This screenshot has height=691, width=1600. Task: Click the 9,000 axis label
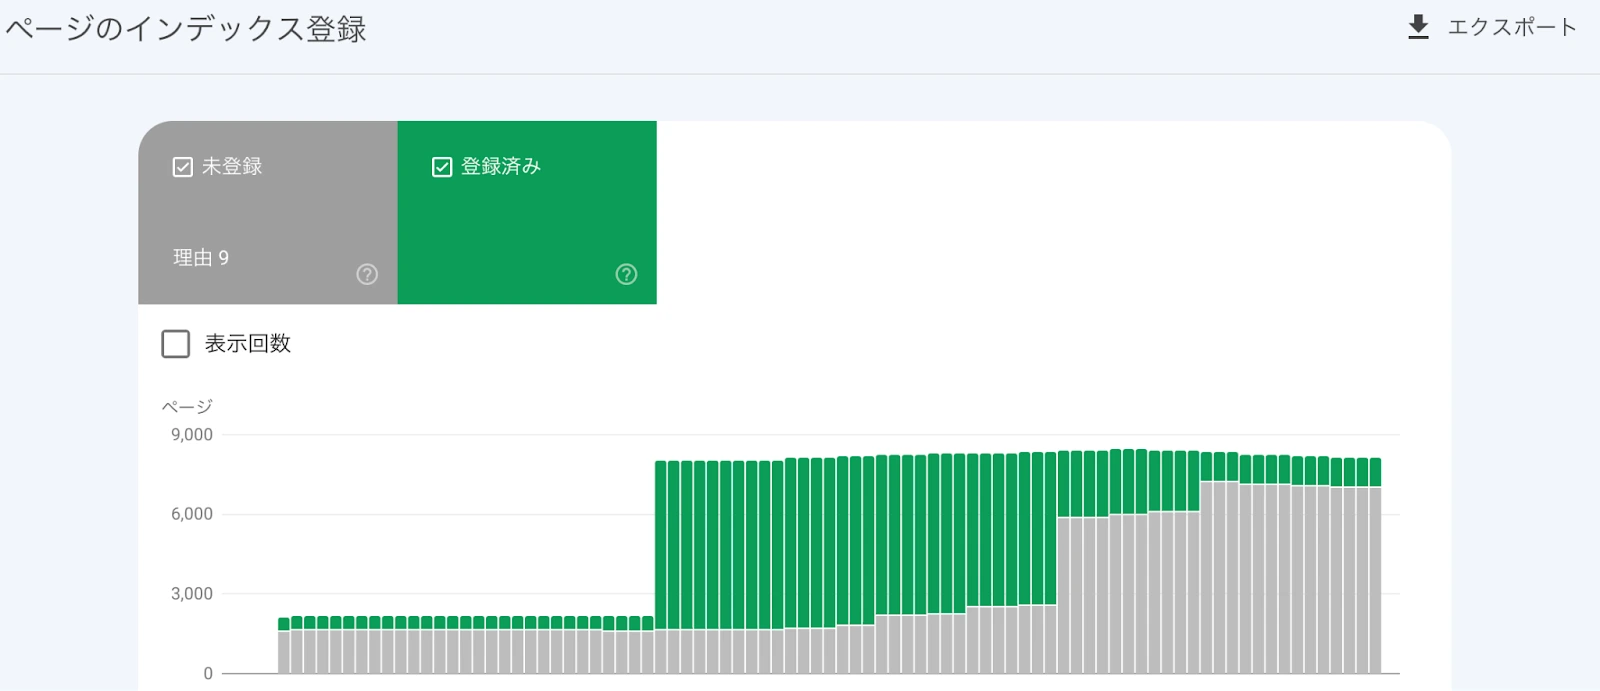[x=191, y=435]
